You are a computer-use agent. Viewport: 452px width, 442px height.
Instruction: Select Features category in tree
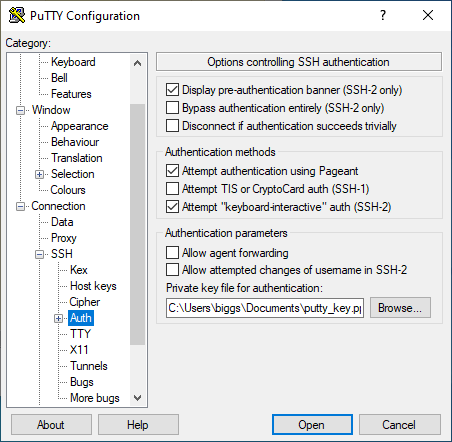[71, 94]
